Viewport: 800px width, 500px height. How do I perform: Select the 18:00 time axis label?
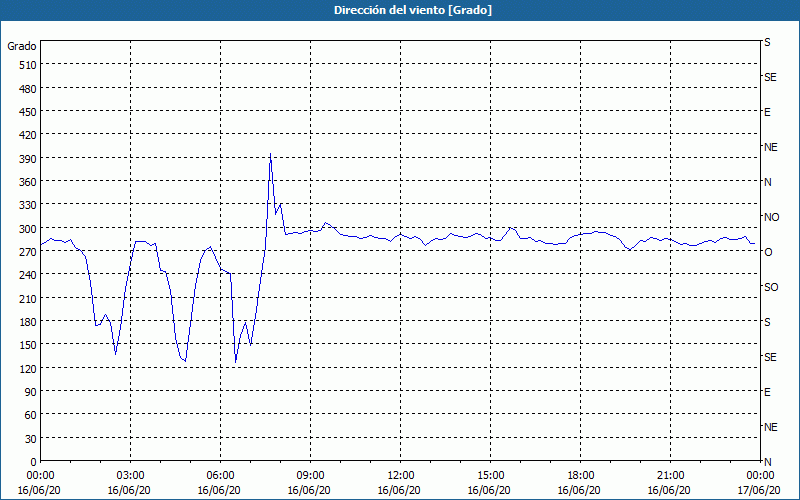580,476
